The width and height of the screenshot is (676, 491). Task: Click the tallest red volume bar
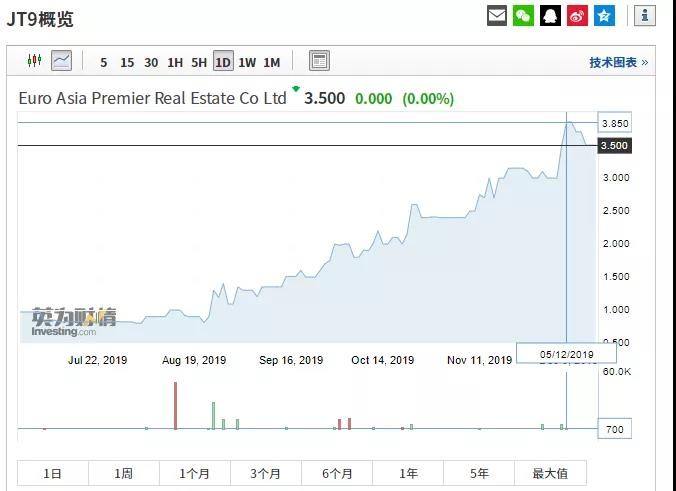click(175, 406)
